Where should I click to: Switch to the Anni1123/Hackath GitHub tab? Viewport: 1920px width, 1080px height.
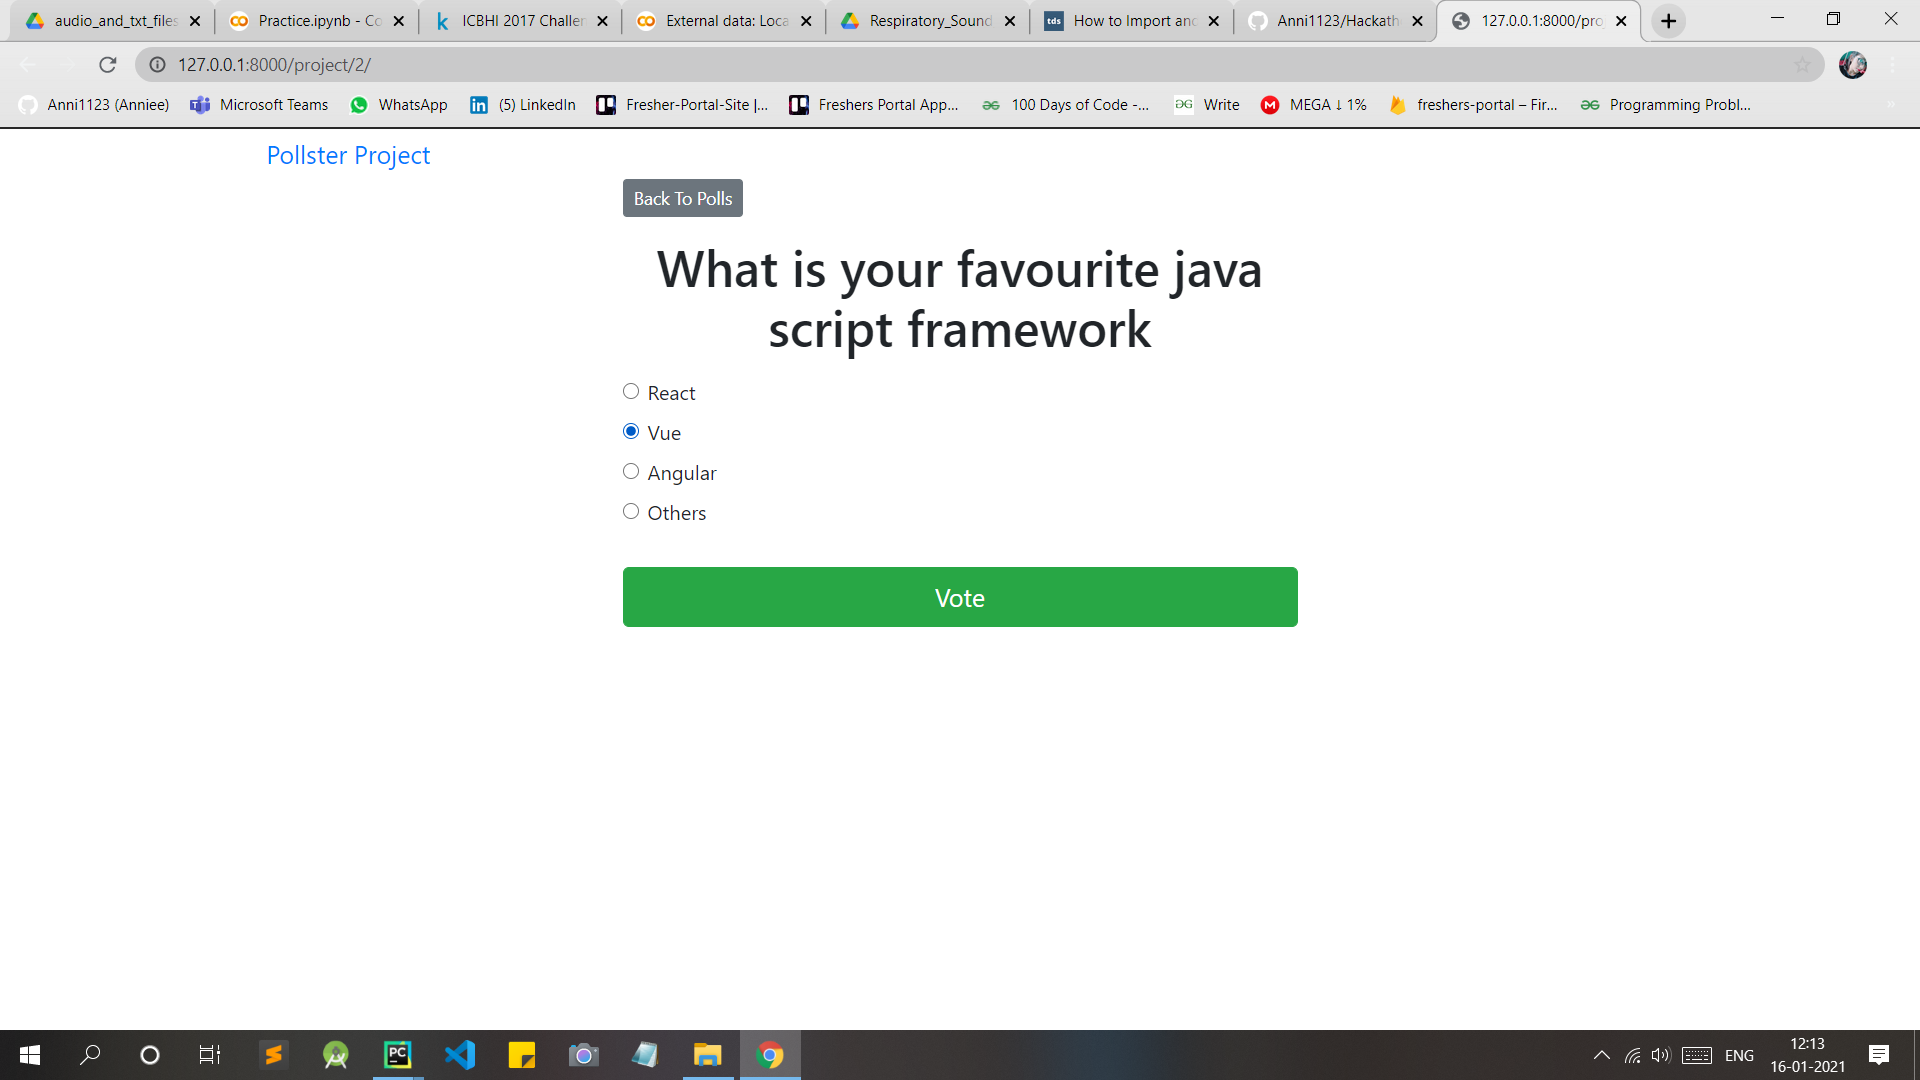click(x=1335, y=21)
